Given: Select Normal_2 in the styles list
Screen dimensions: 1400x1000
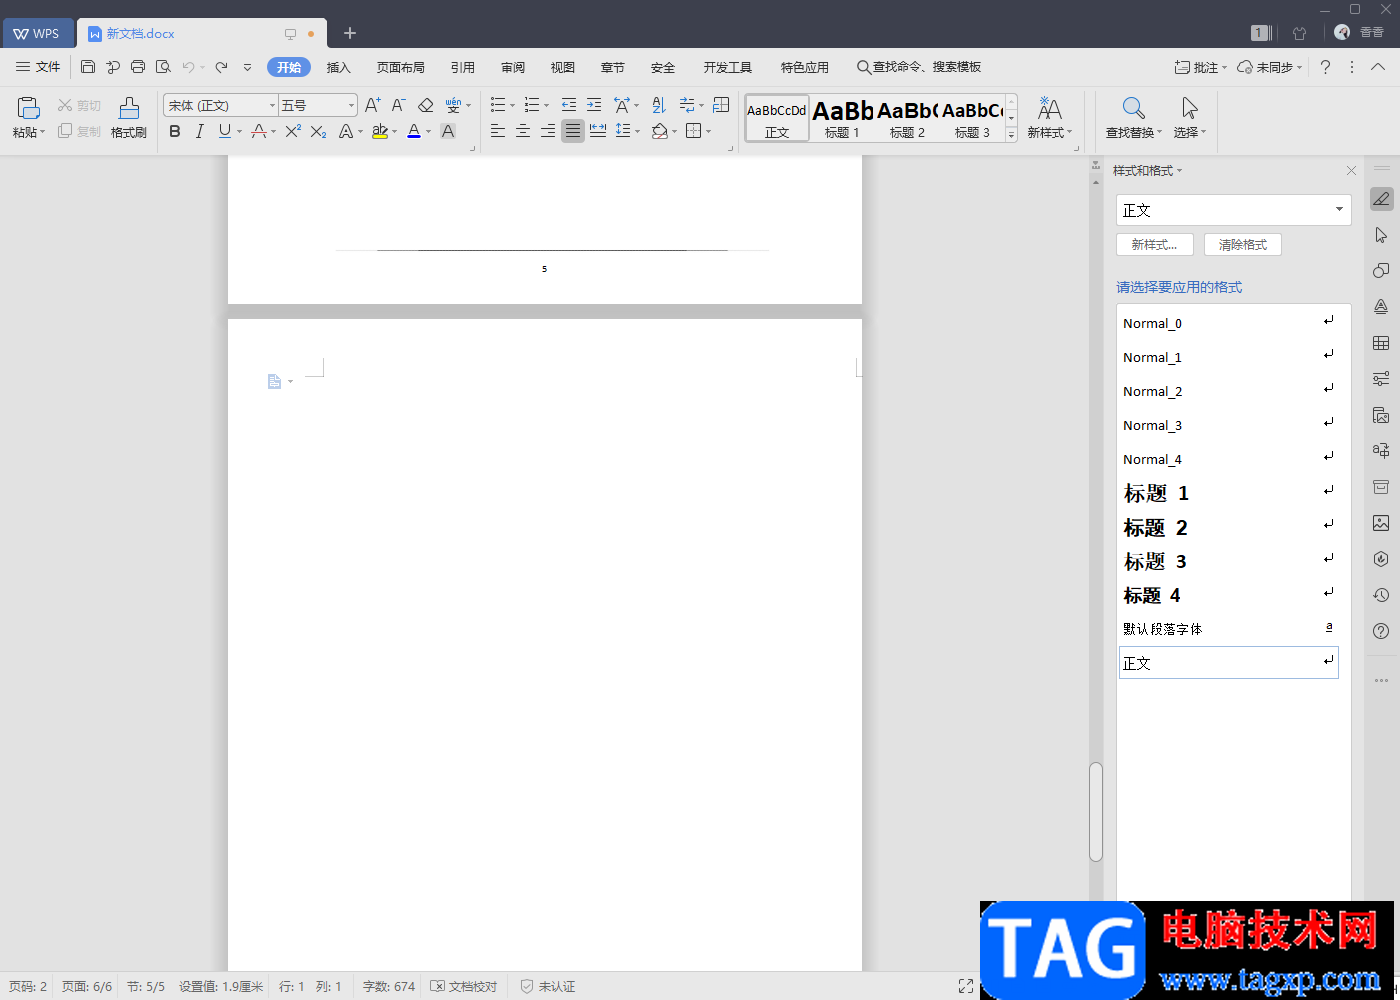Looking at the screenshot, I should click(x=1229, y=391).
